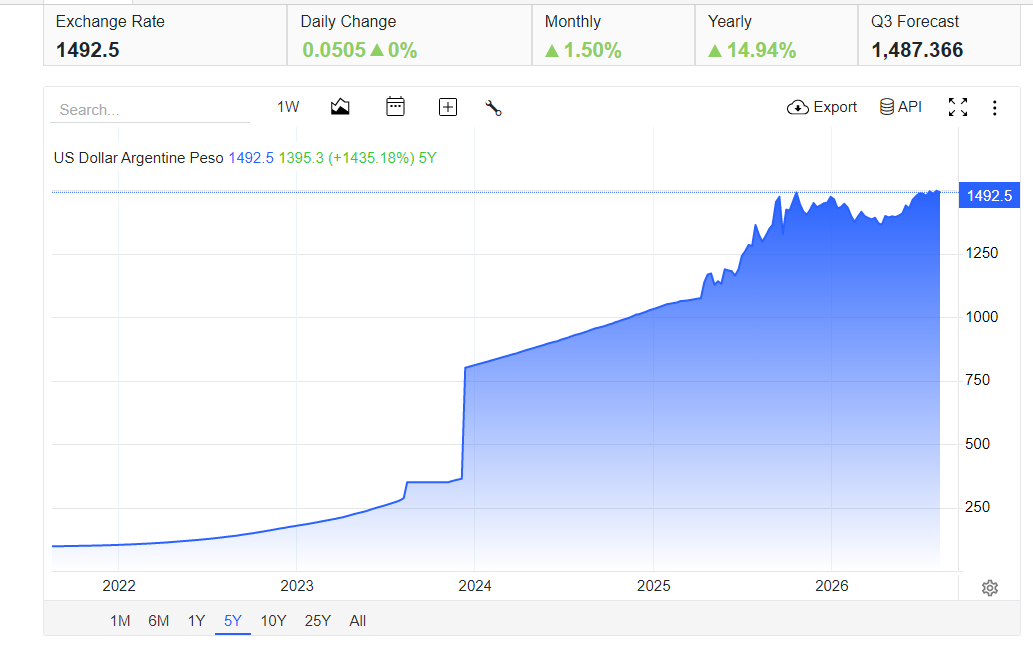Image resolution: width=1033 pixels, height=659 pixels.
Task: Click the plus icon to add comparison
Action: (x=448, y=107)
